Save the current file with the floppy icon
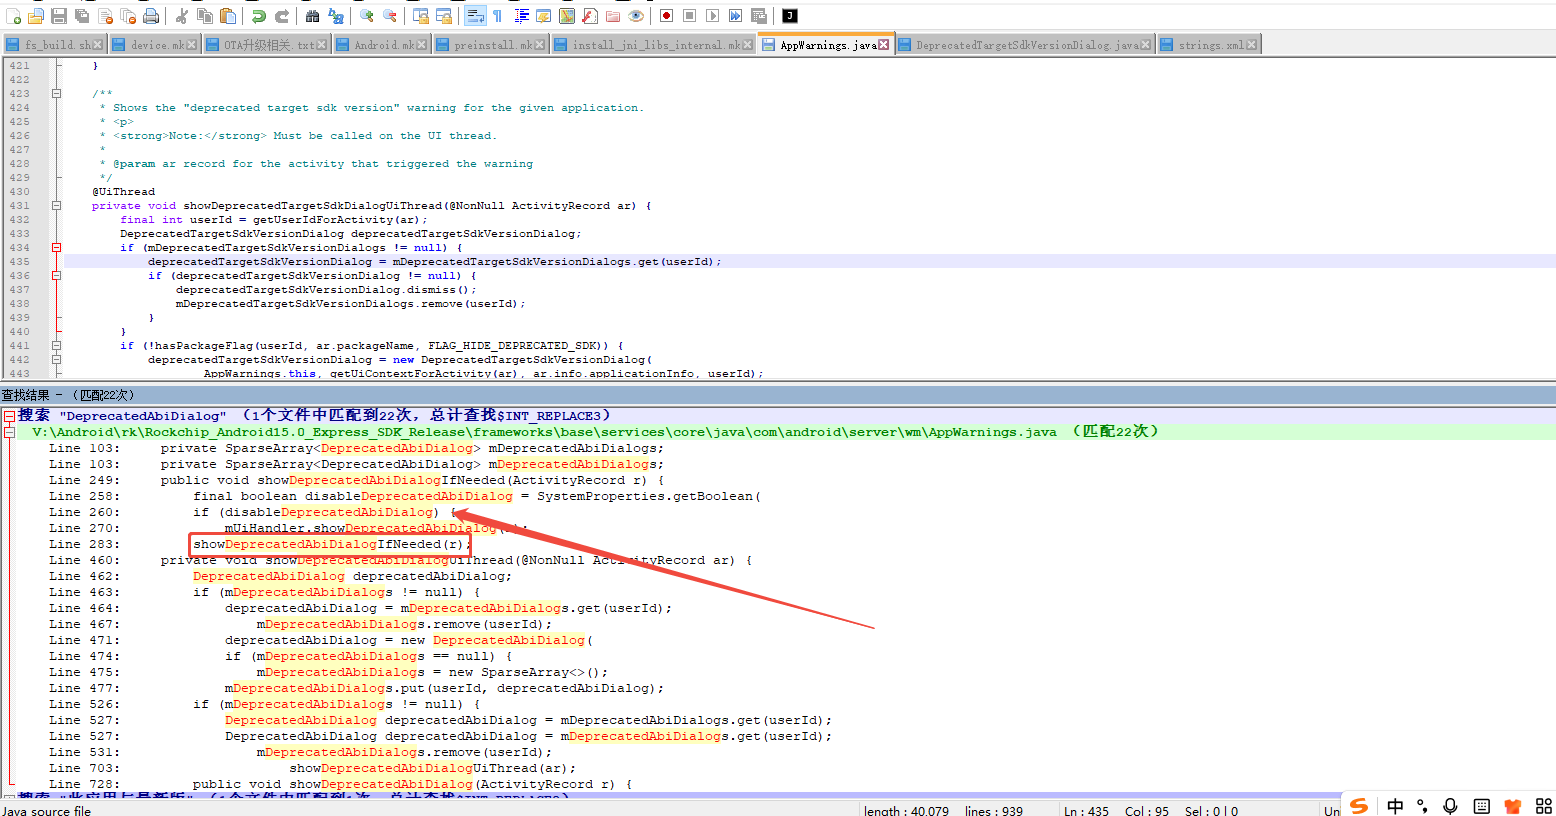The height and width of the screenshot is (816, 1556). 58,16
